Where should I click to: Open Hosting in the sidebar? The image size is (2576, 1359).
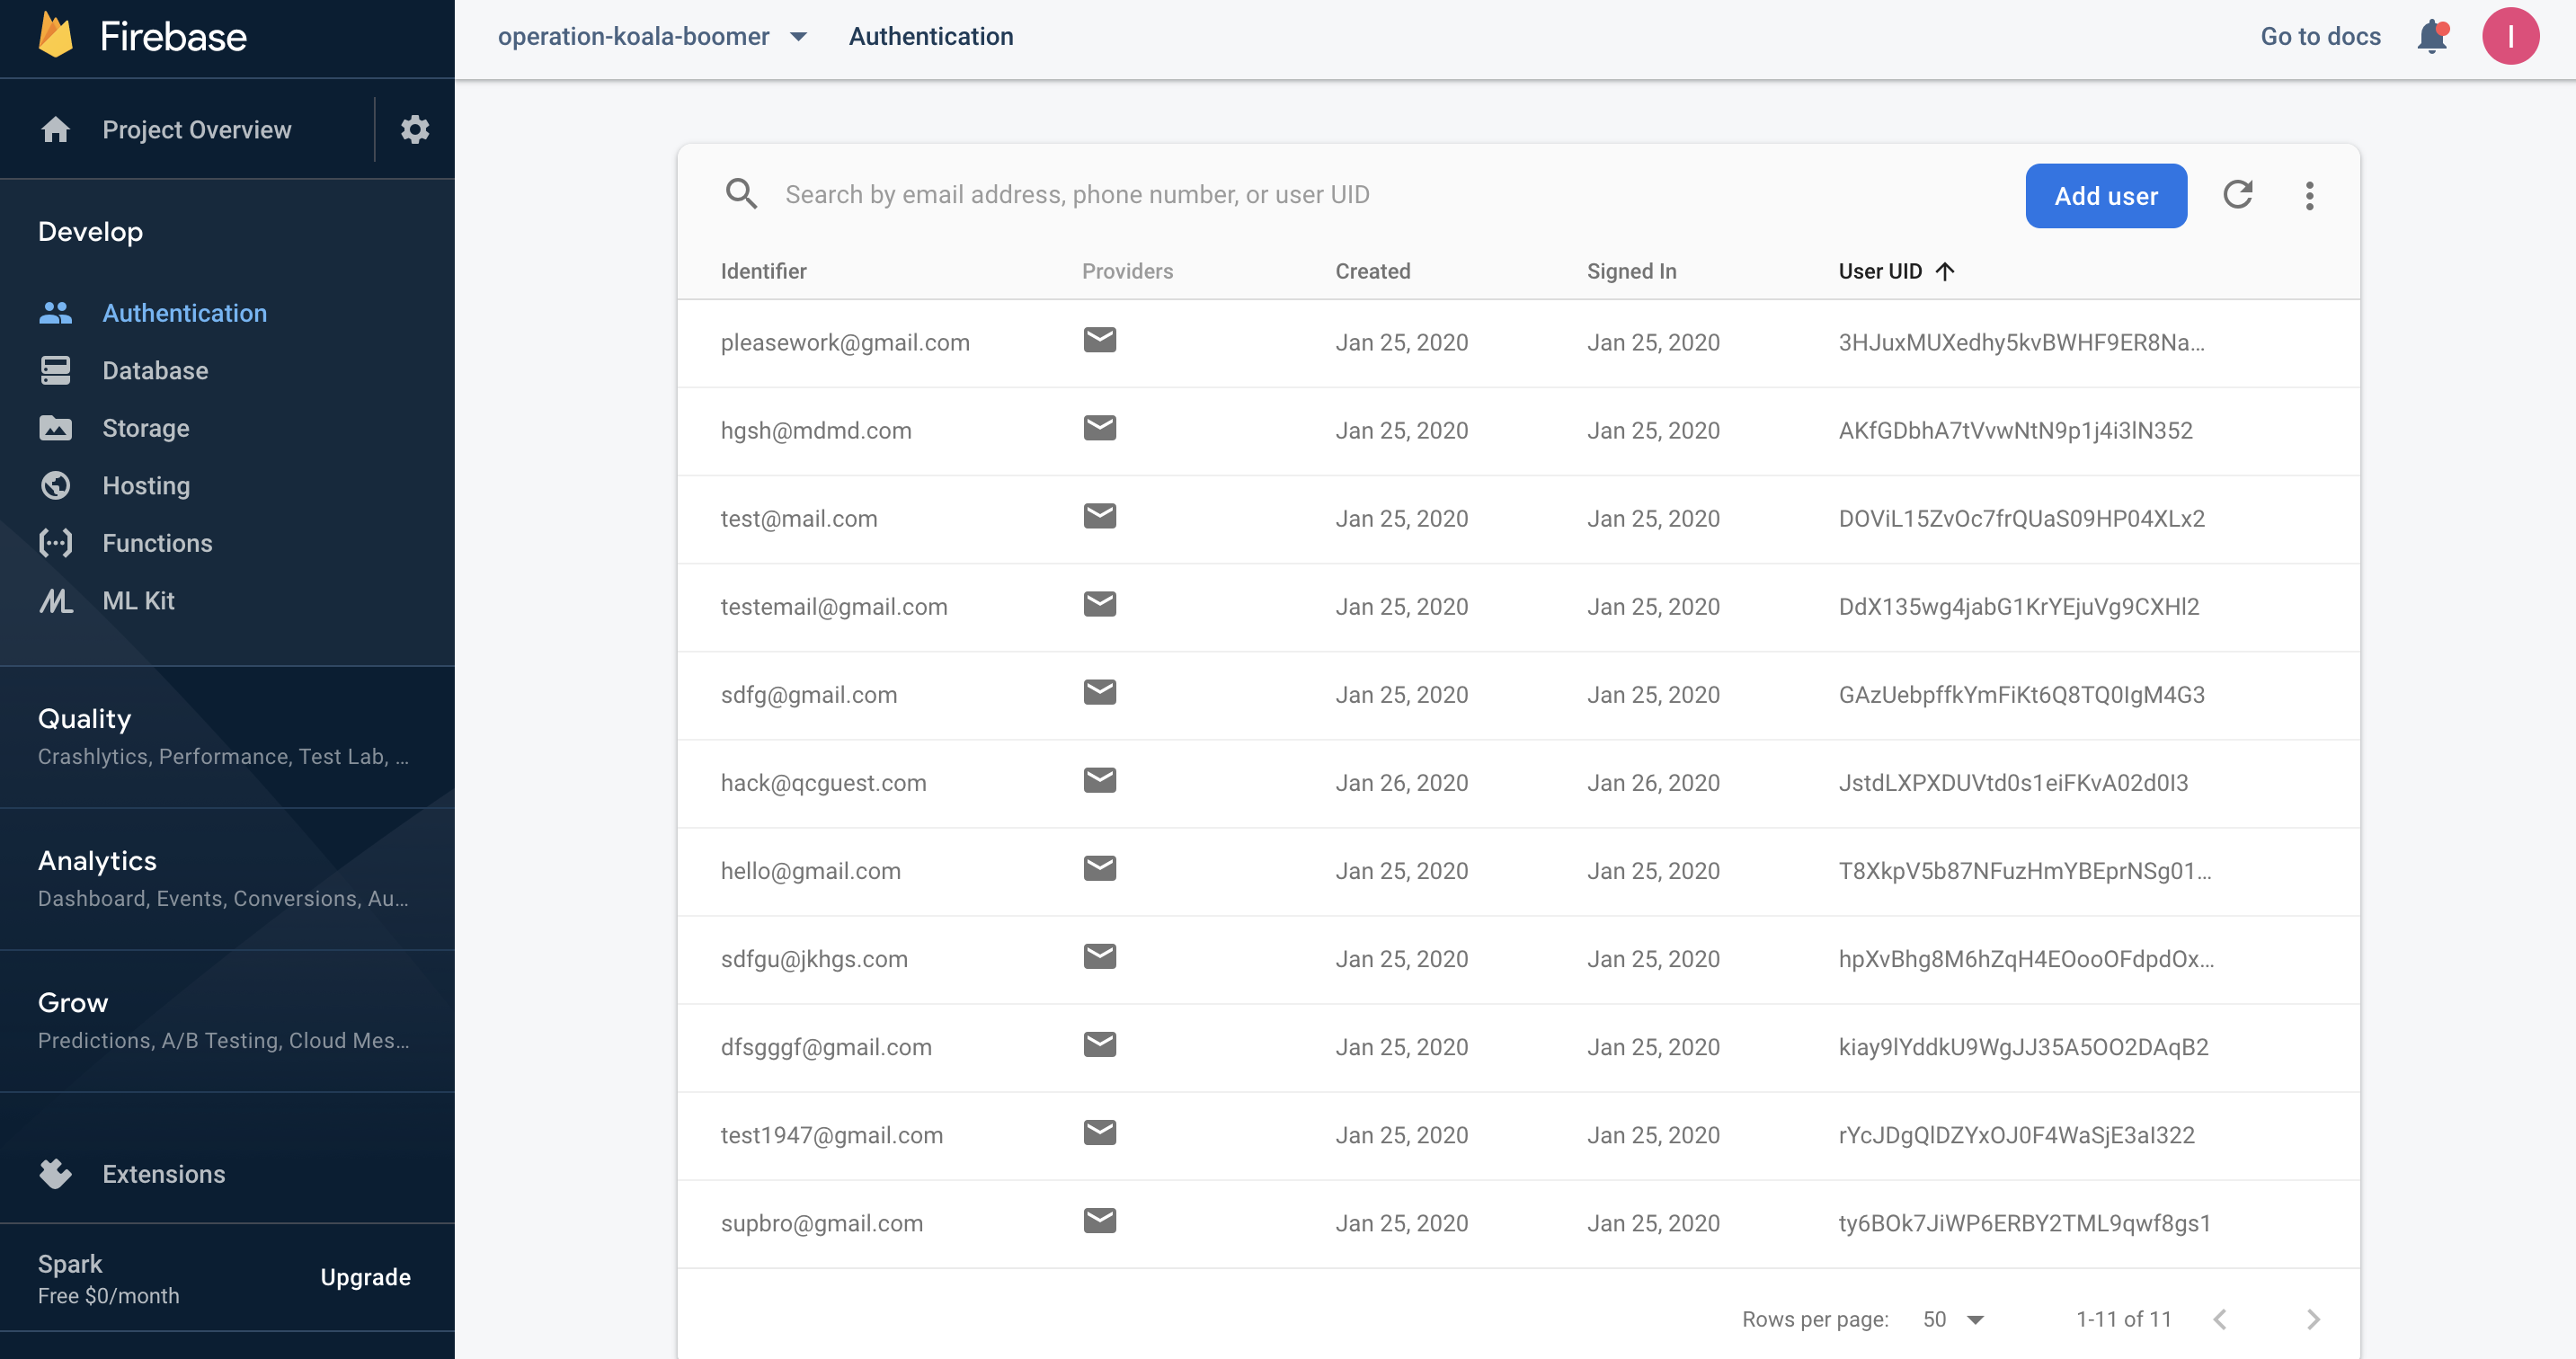pyautogui.click(x=146, y=486)
